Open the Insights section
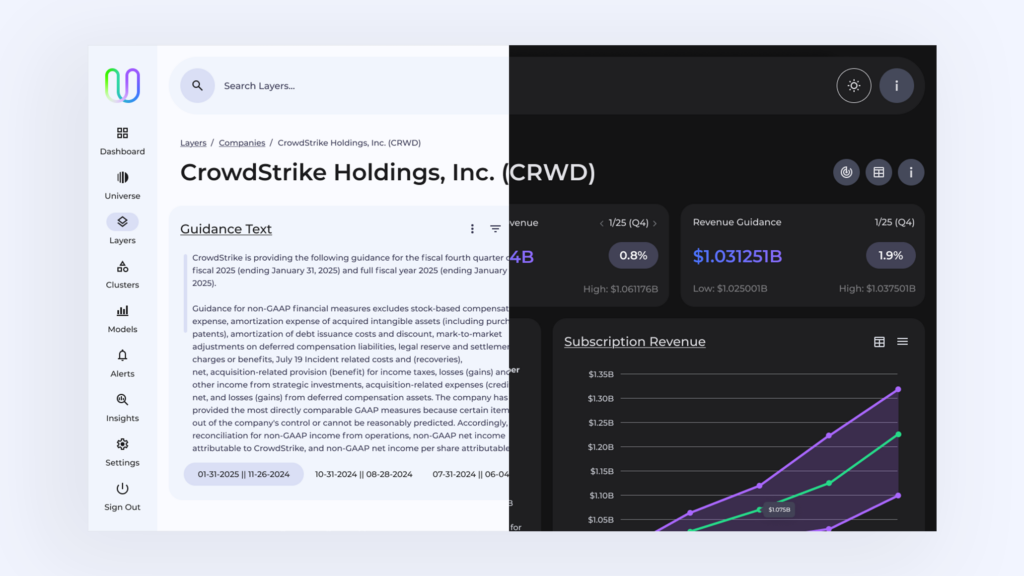Image resolution: width=1024 pixels, height=576 pixels. pos(122,408)
